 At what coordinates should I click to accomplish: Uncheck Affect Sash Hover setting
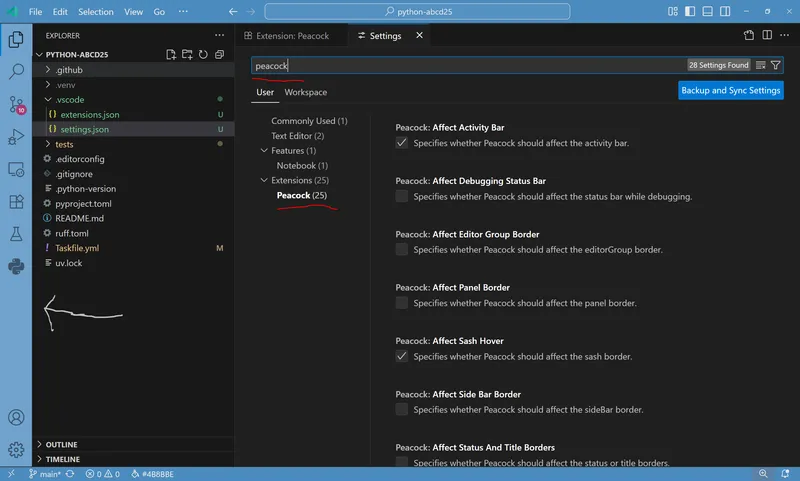pyautogui.click(x=402, y=356)
